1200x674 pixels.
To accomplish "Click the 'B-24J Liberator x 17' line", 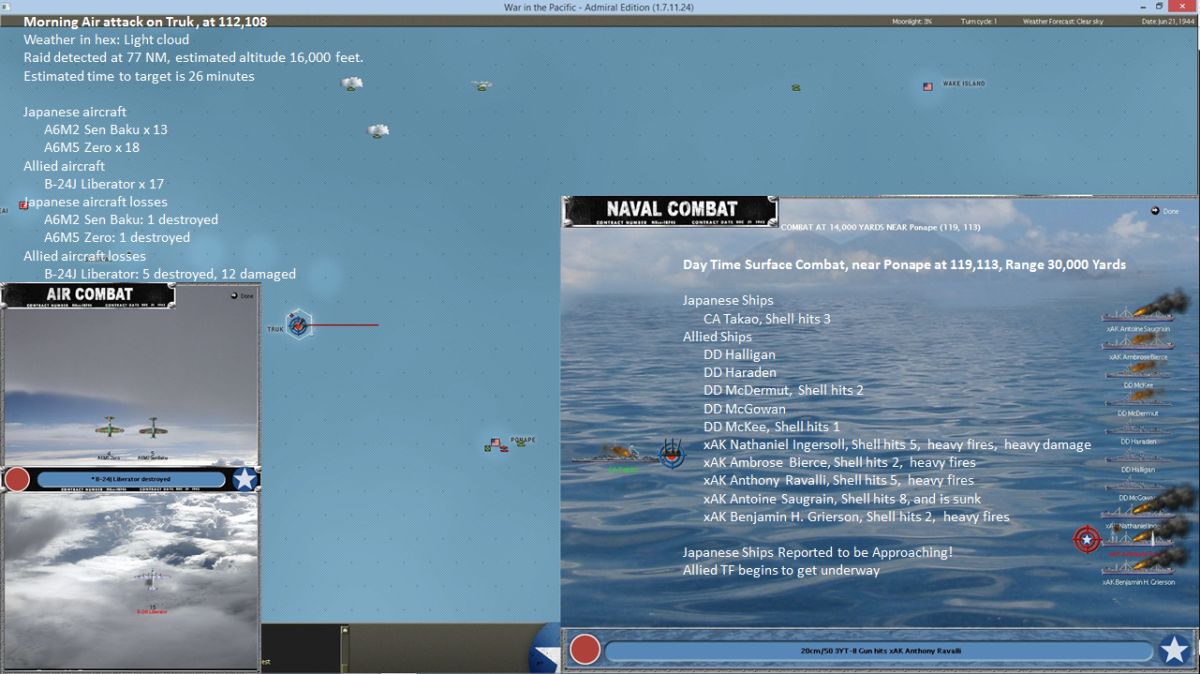I will point(104,184).
